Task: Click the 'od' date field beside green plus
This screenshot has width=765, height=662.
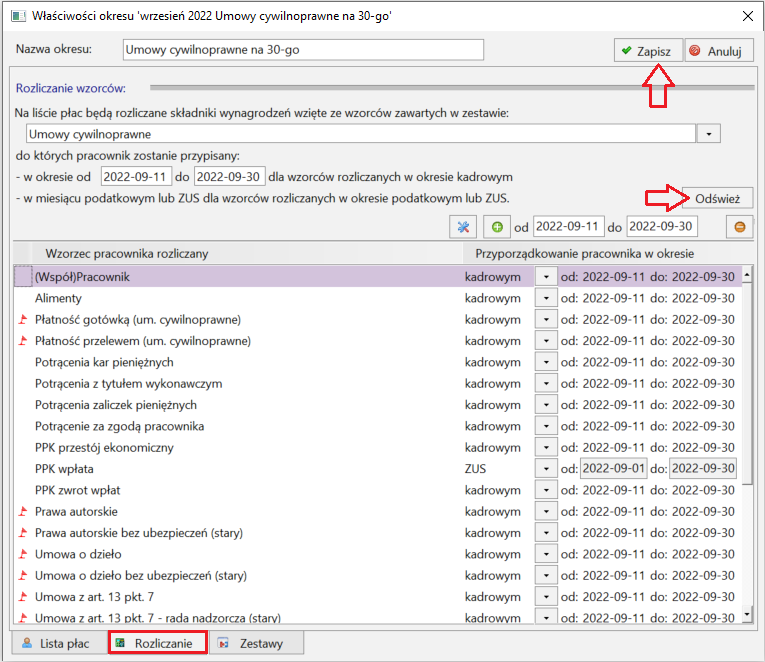Action: [568, 226]
